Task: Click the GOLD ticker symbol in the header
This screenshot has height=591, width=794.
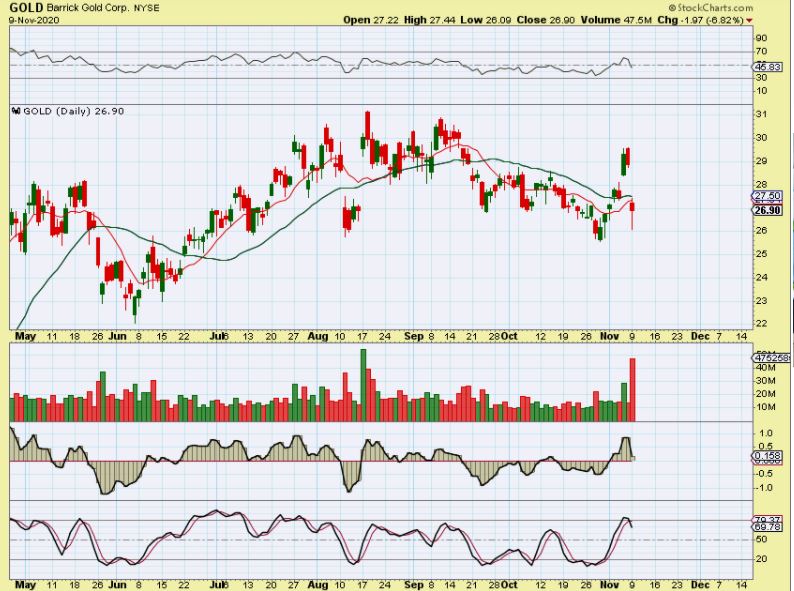Action: pyautogui.click(x=26, y=8)
